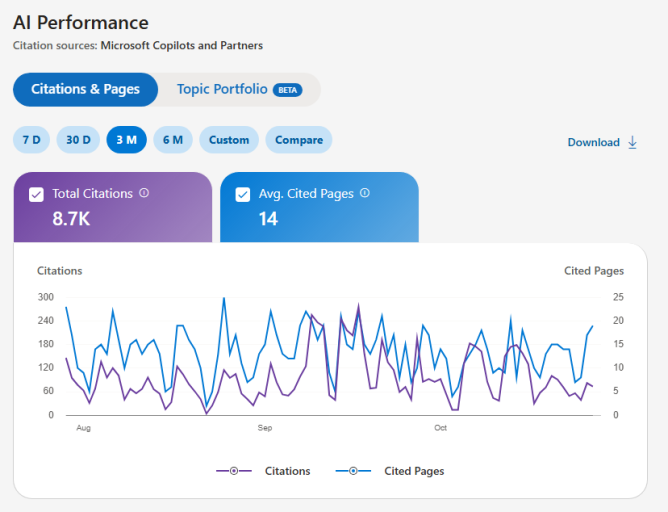Viewport: 668px width, 512px height.
Task: Choose the Custom date range
Action: [229, 140]
